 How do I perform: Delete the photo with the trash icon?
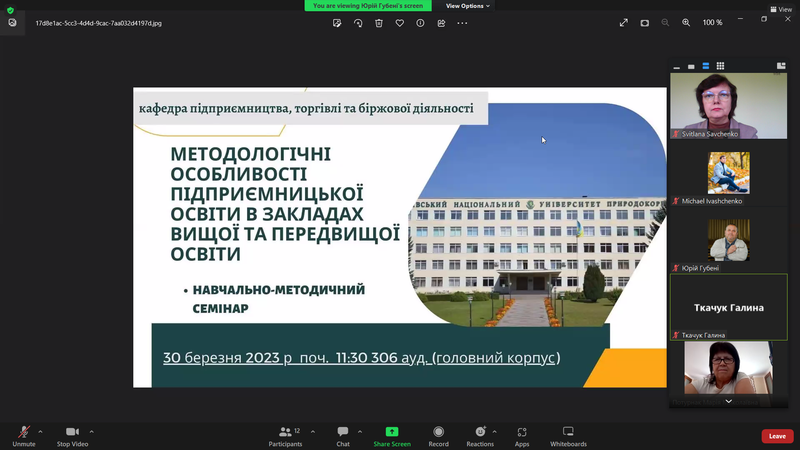[379, 23]
